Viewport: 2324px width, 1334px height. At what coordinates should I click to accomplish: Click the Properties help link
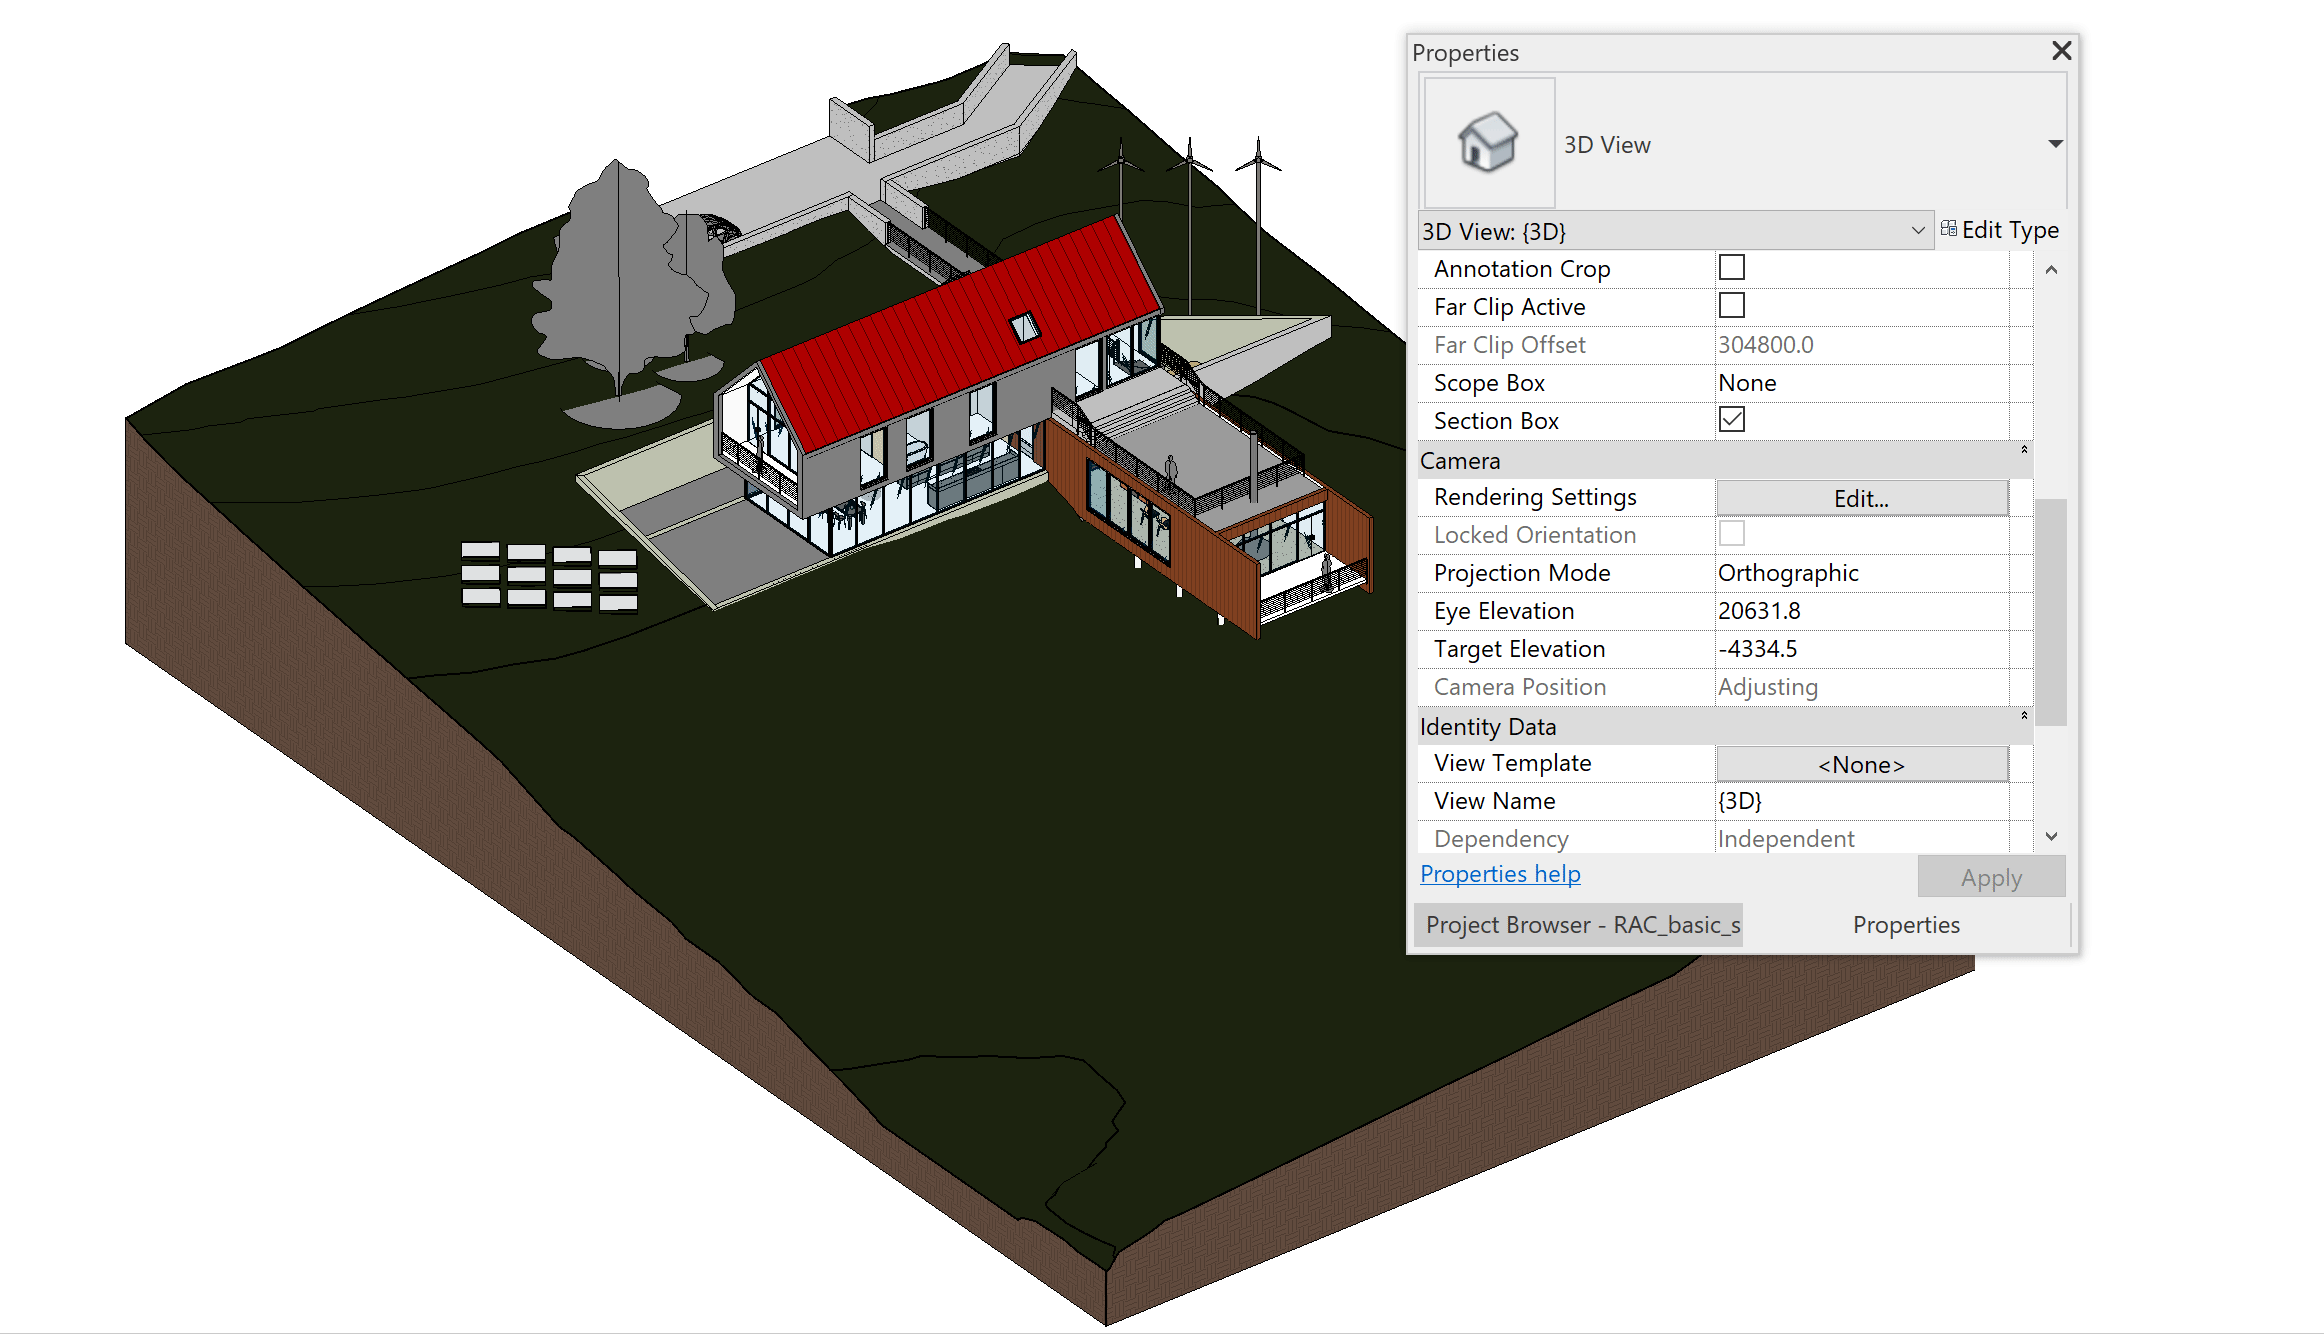[x=1499, y=873]
